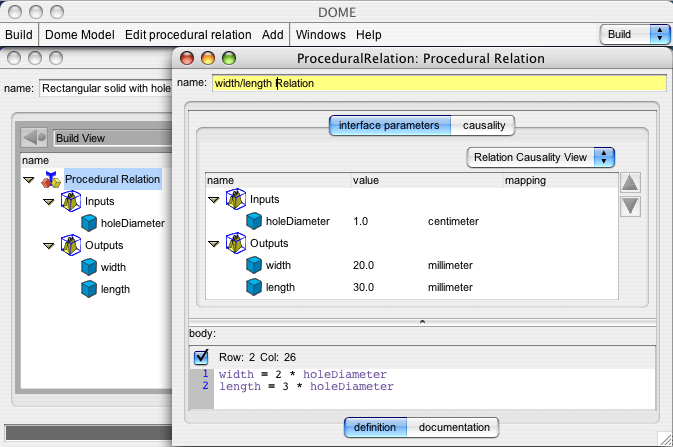
Task: Open the Relation Causality View dropdown
Action: pyautogui.click(x=541, y=158)
